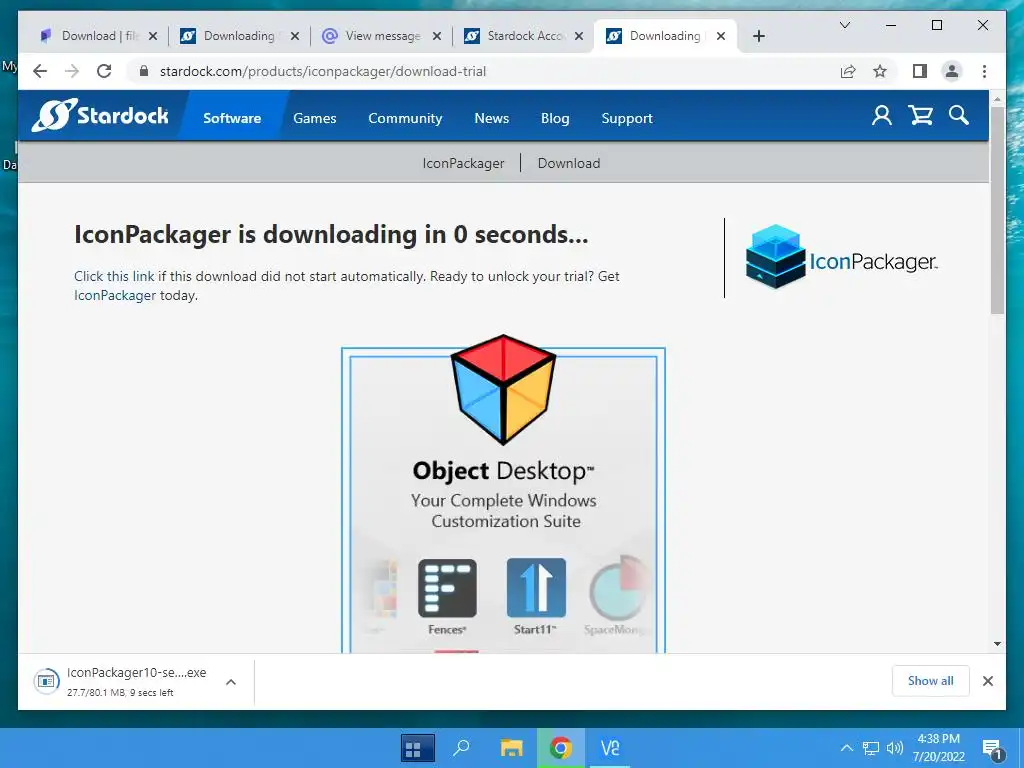Open the Chrome profile avatar
1024x768 pixels.
coord(952,71)
